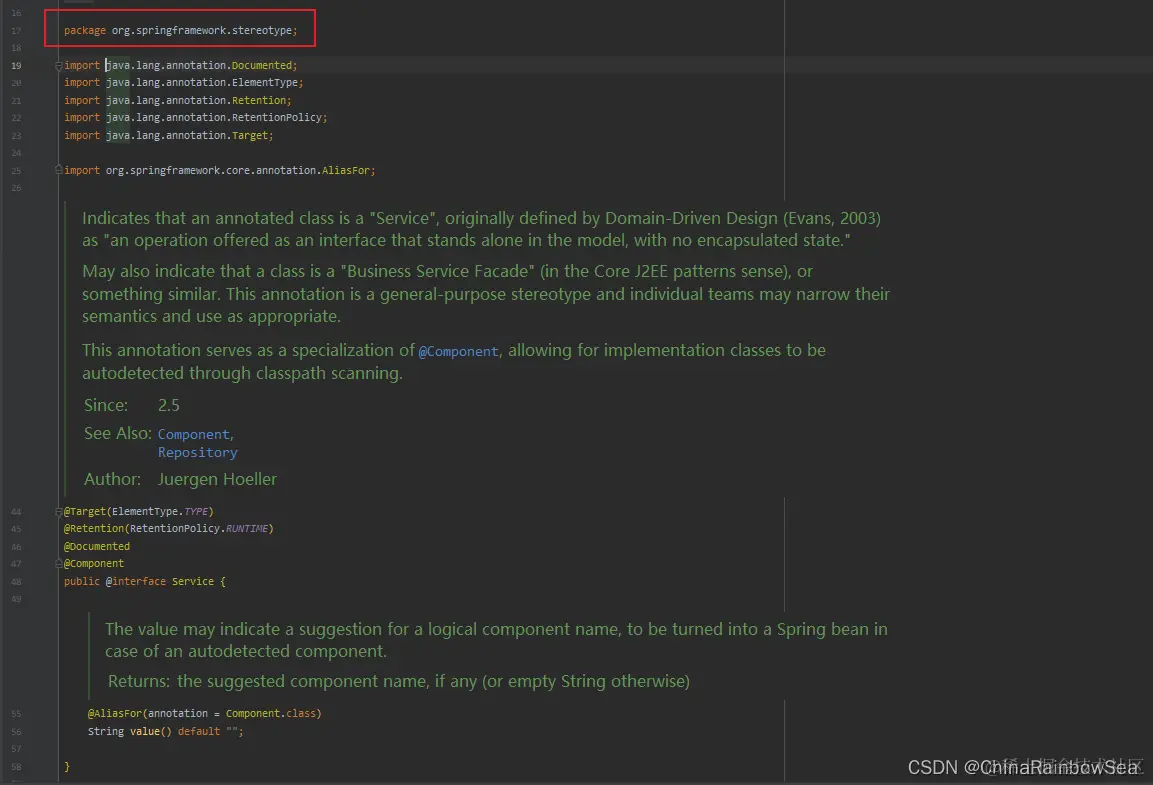
Task: Click the java.lang.annotation.ElementType import line
Action: [x=184, y=82]
